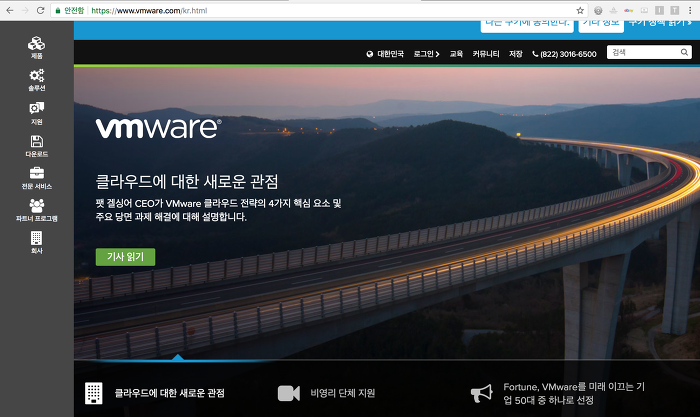Click the multicolored extension icon

pyautogui.click(x=629, y=10)
